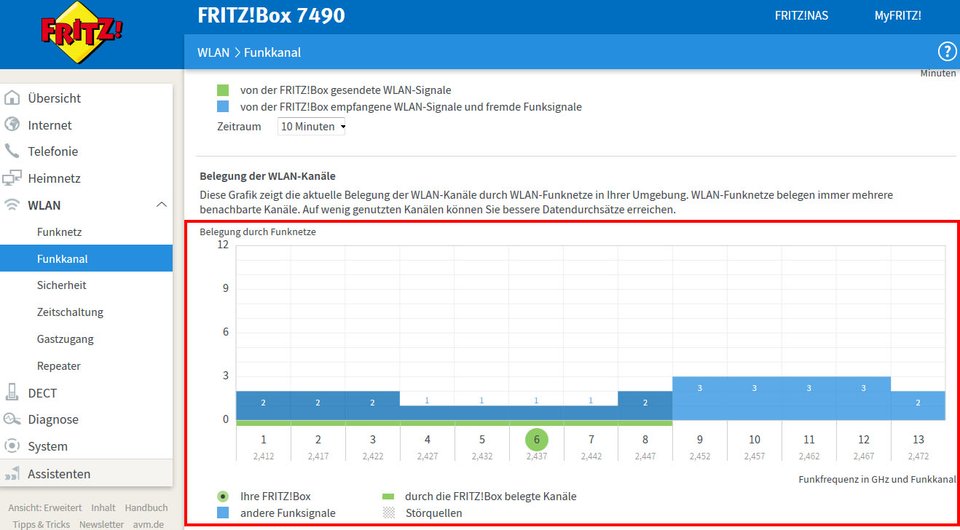The image size is (960, 530).
Task: Click the Störquellen hatched legend icon
Action: pos(388,513)
